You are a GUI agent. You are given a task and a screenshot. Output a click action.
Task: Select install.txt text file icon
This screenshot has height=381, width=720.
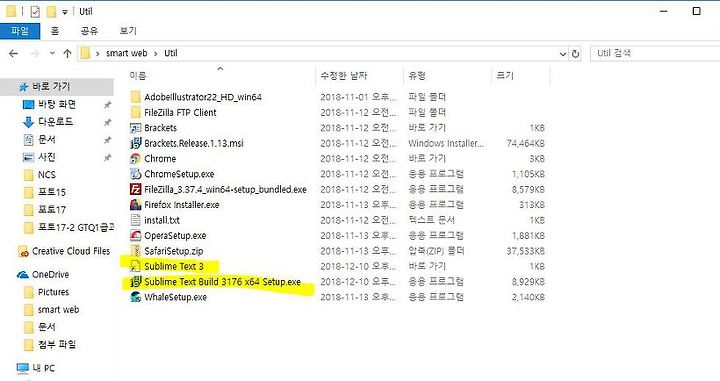pyautogui.click(x=135, y=220)
